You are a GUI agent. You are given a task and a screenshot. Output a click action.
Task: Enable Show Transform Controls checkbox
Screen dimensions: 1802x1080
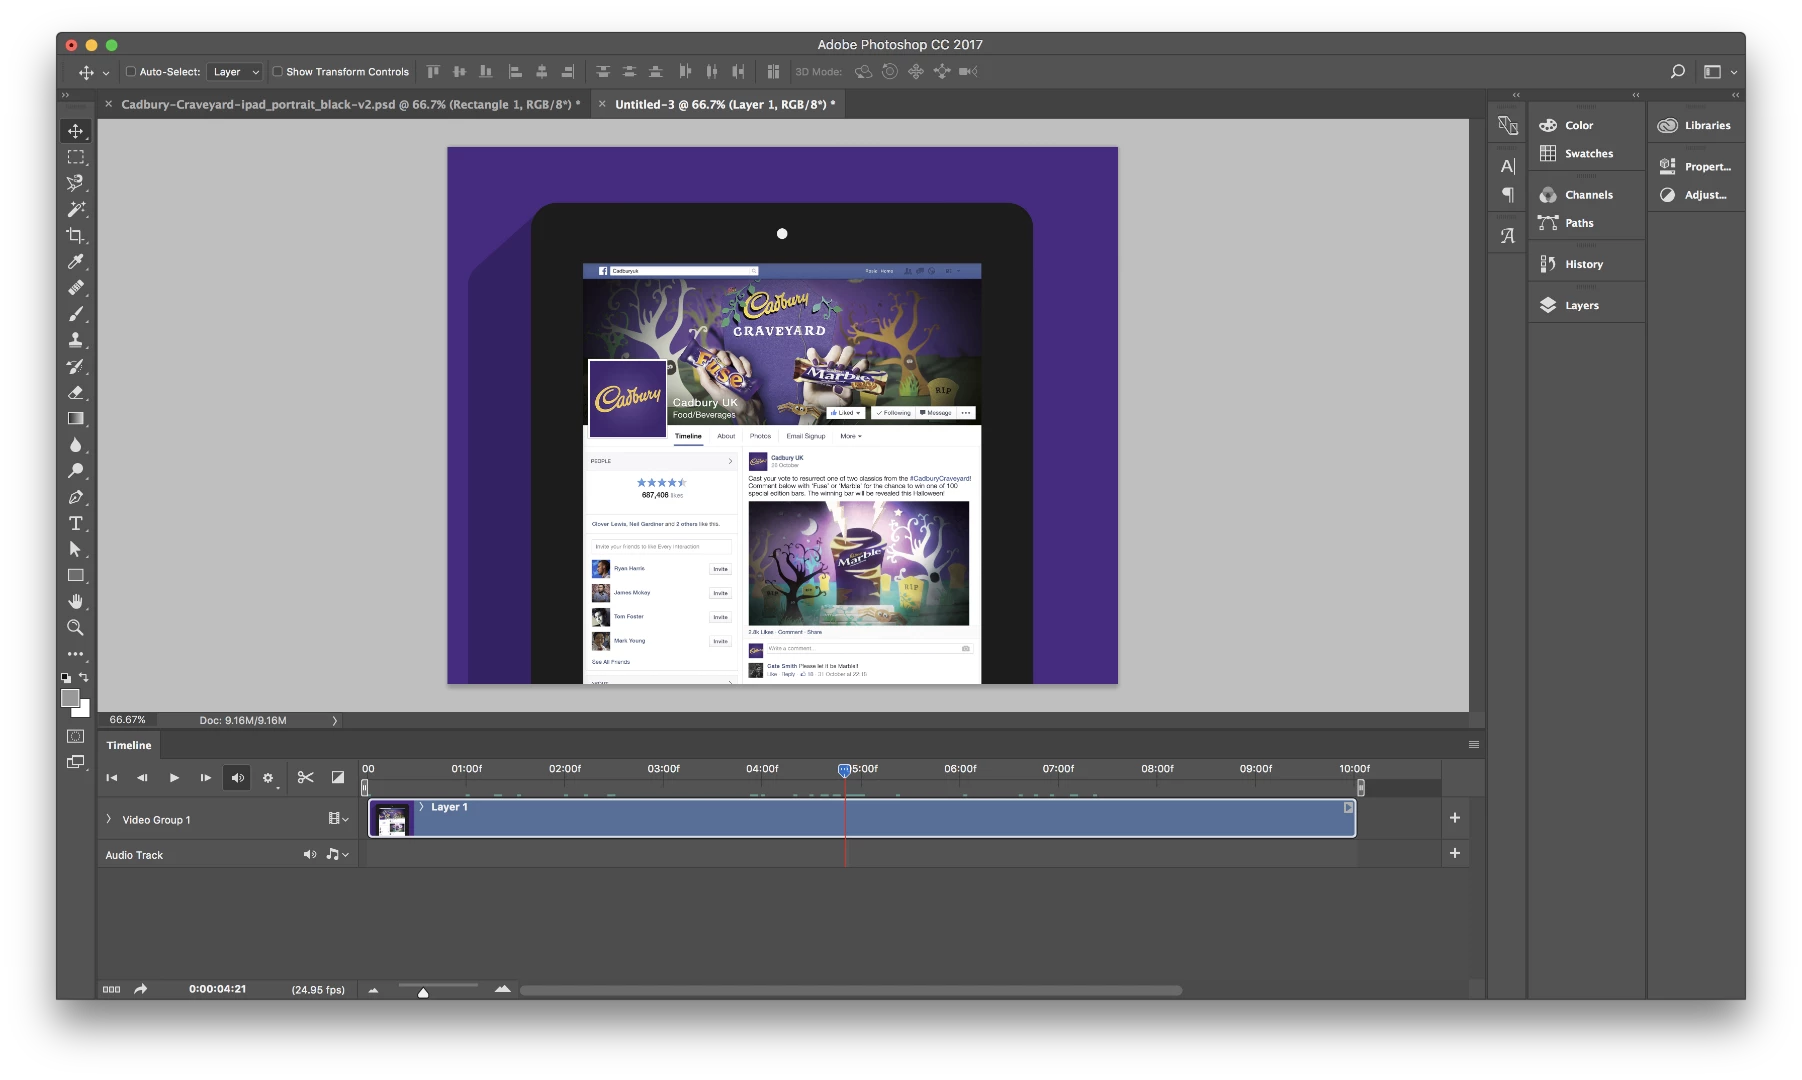tap(277, 72)
